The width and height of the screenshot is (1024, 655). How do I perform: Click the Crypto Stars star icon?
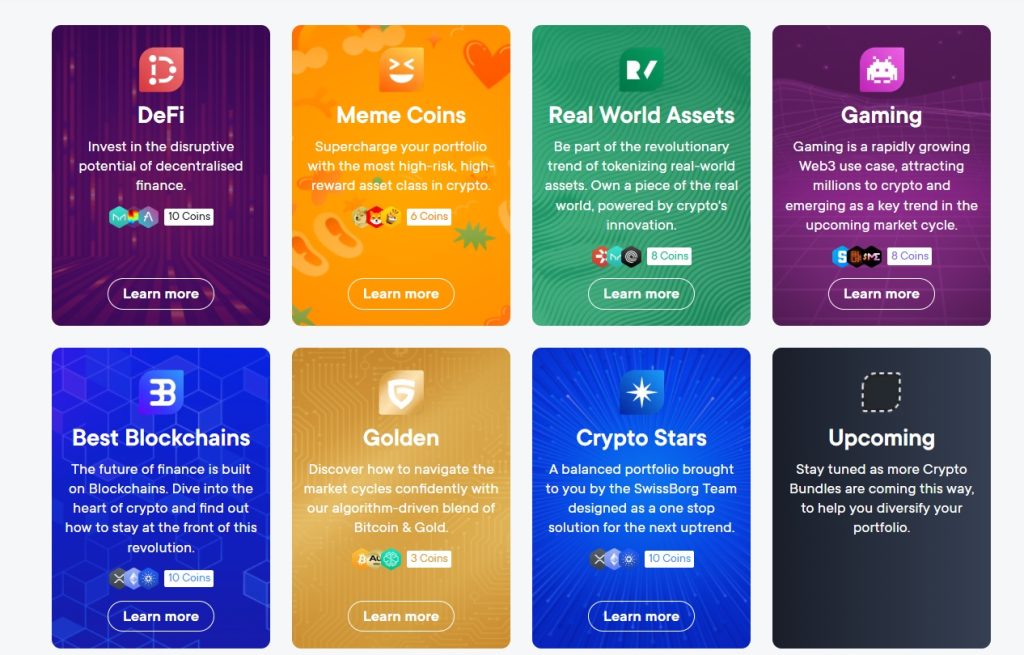(x=641, y=393)
